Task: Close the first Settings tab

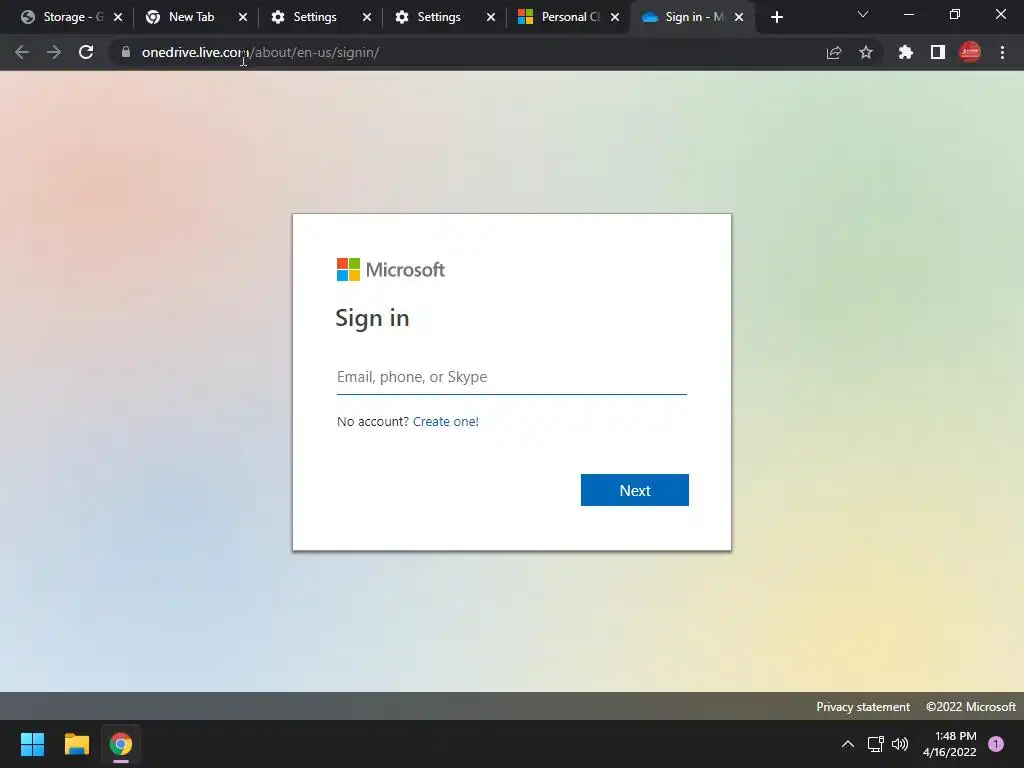Action: tap(367, 17)
